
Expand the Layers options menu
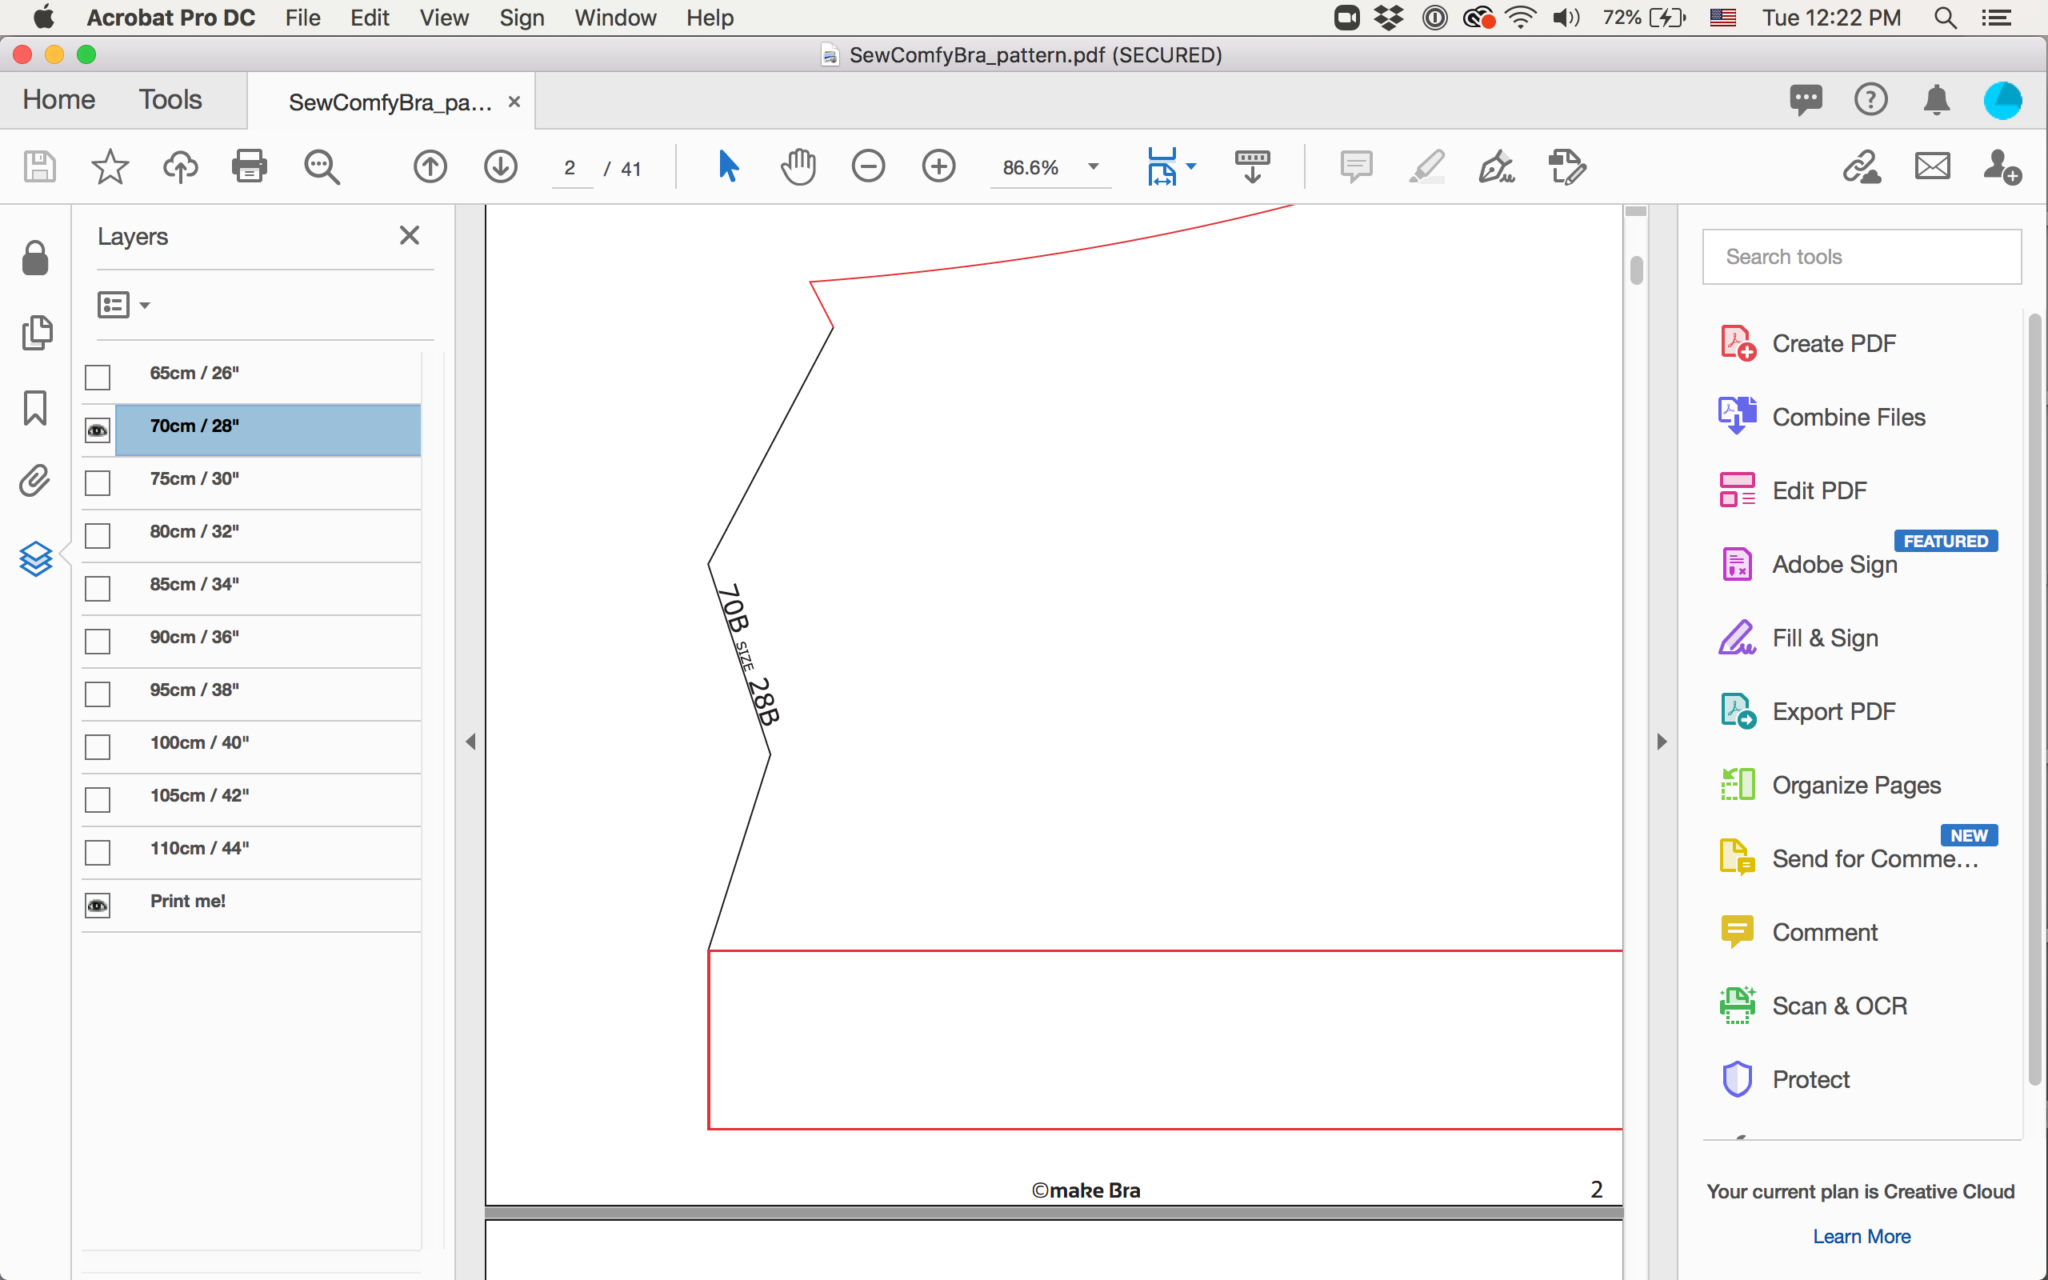tap(124, 305)
